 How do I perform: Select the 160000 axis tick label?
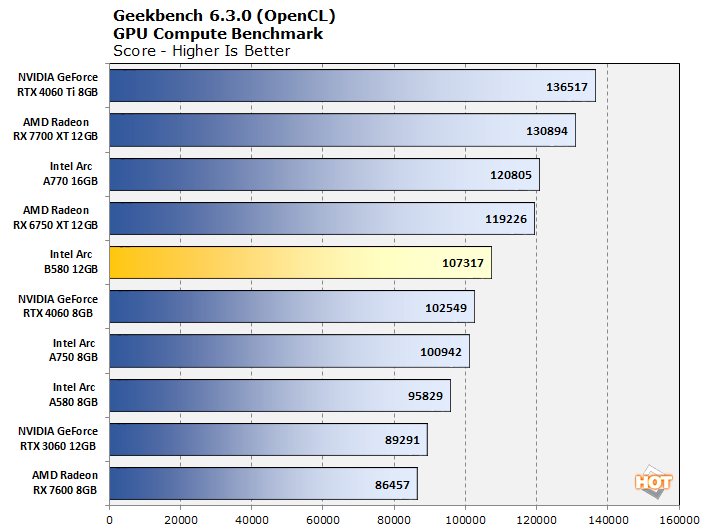(x=679, y=520)
